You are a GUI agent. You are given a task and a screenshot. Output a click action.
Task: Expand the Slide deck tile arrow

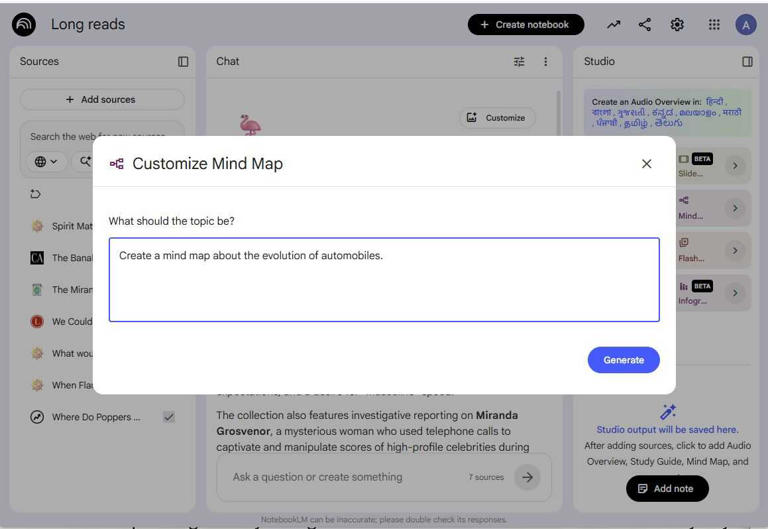[735, 166]
